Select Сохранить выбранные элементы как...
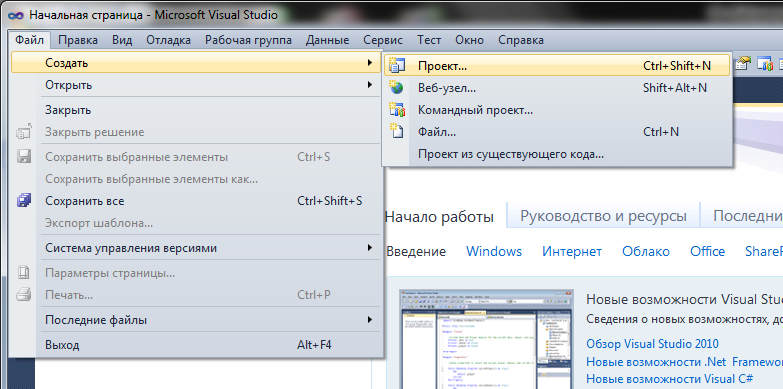Image resolution: width=783 pixels, height=389 pixels. click(196, 179)
